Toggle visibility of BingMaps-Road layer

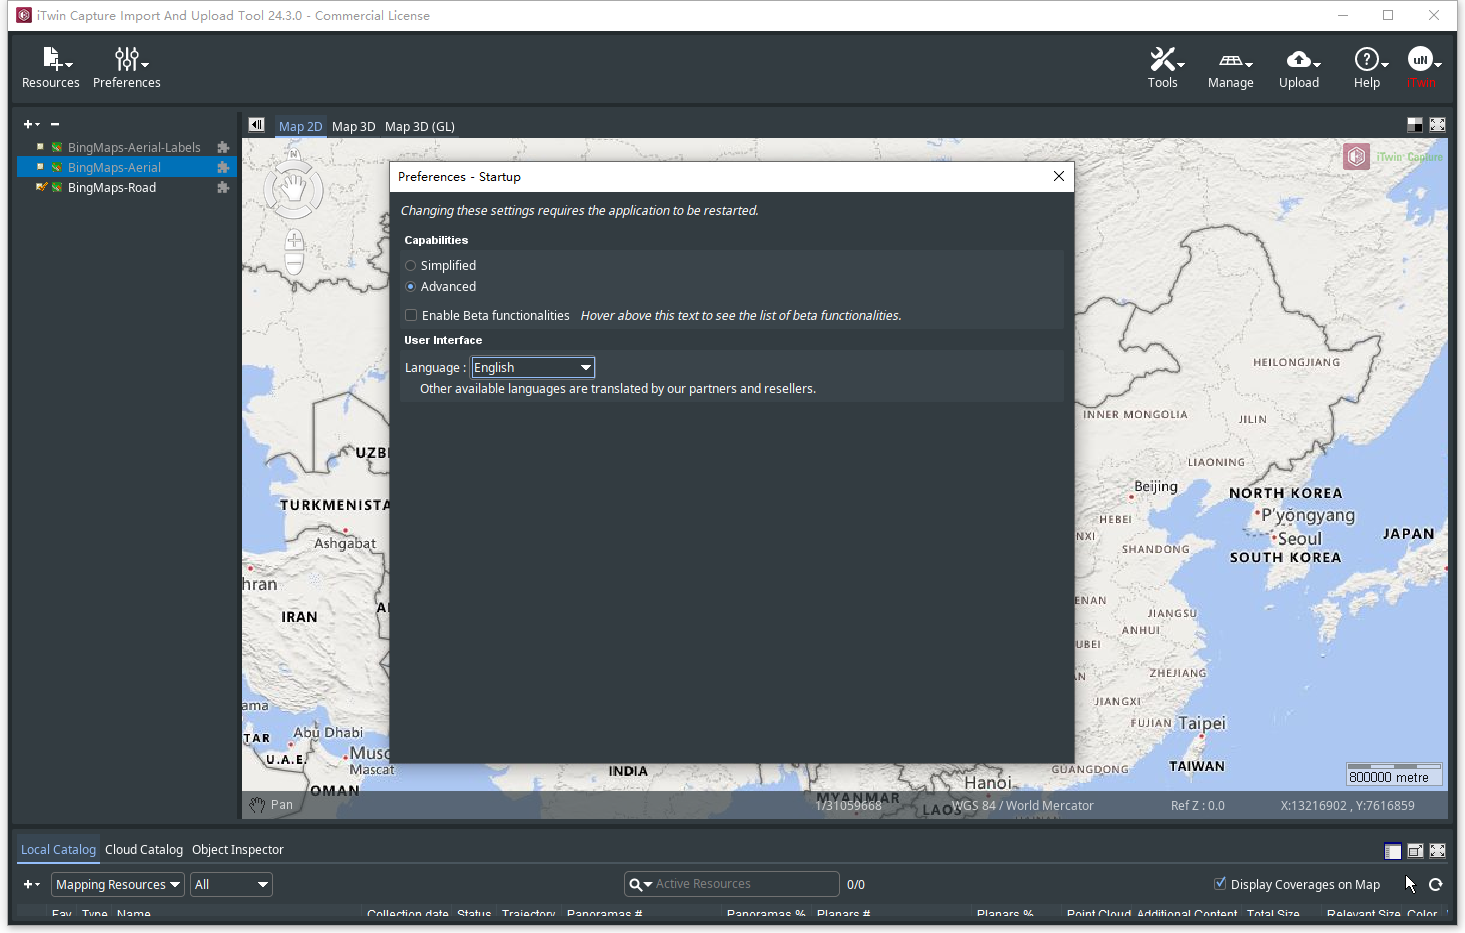[x=40, y=187]
